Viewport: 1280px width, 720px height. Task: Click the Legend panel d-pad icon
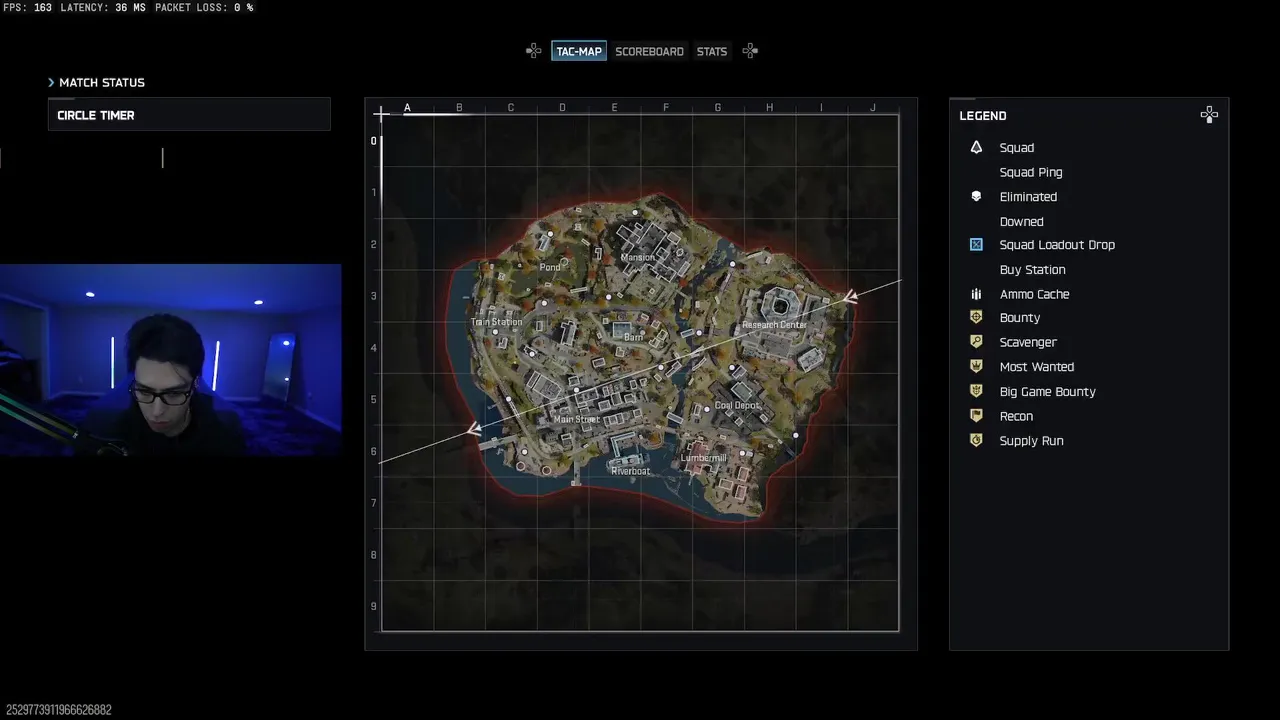1209,115
